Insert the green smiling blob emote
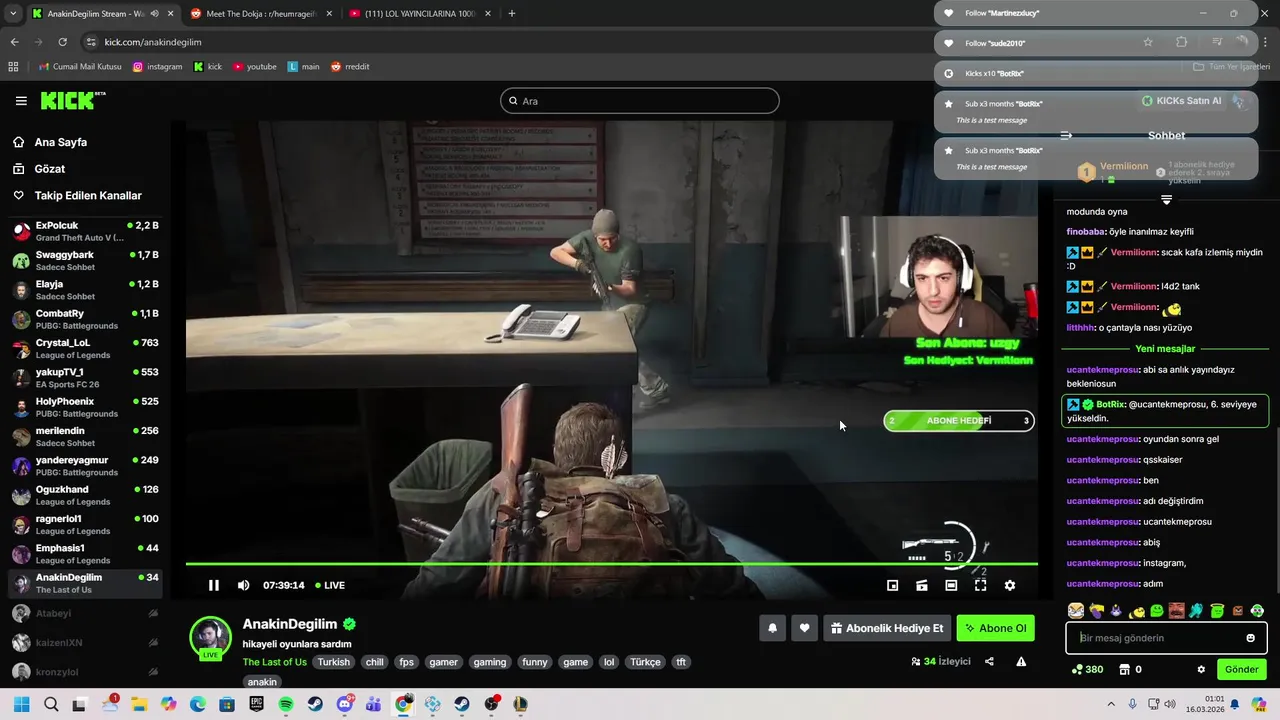 click(1157, 611)
